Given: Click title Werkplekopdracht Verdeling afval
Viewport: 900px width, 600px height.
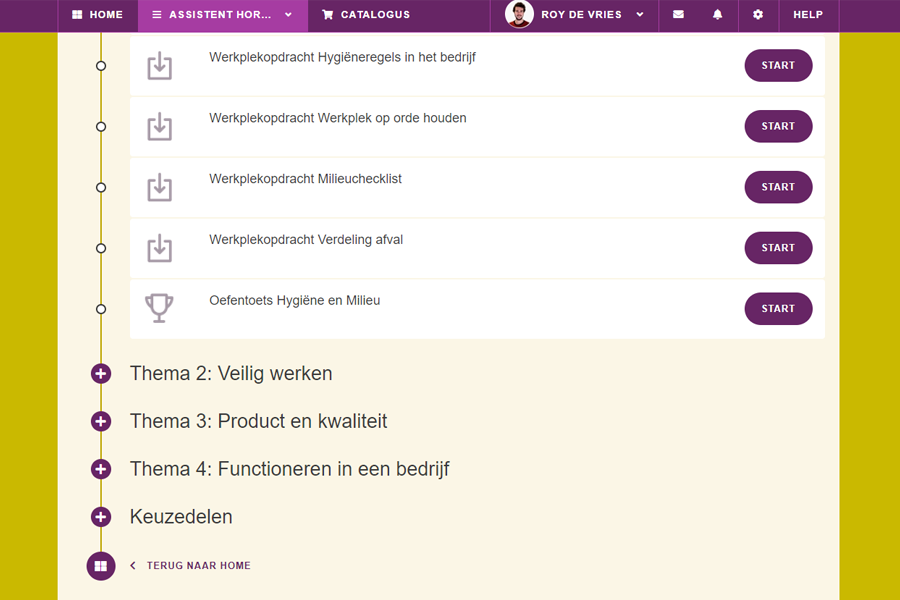Looking at the screenshot, I should point(306,240).
